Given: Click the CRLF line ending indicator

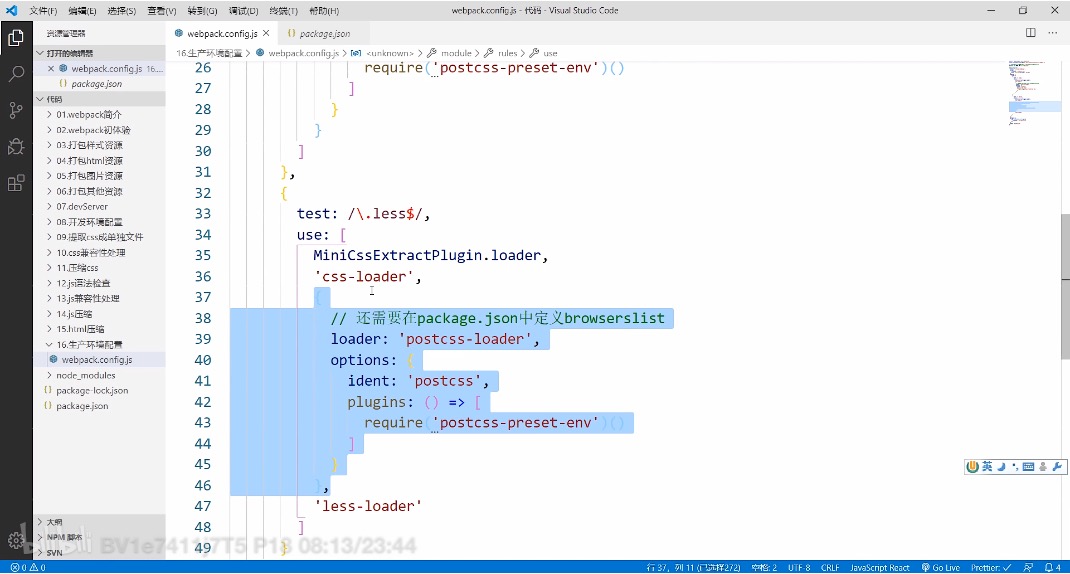Looking at the screenshot, I should tap(830, 567).
